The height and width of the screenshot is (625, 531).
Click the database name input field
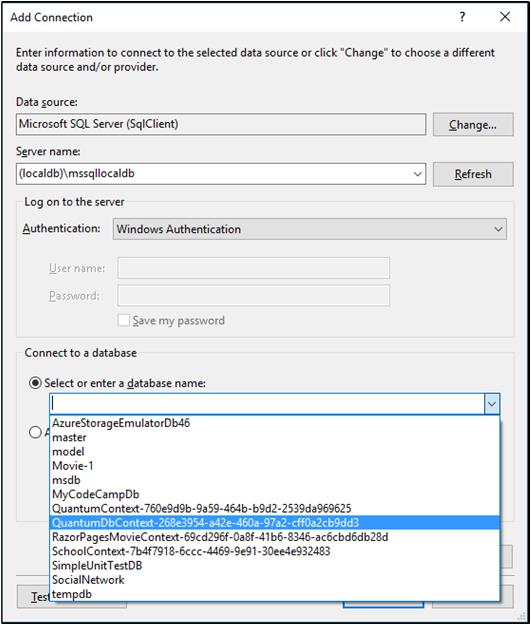pyautogui.click(x=267, y=404)
